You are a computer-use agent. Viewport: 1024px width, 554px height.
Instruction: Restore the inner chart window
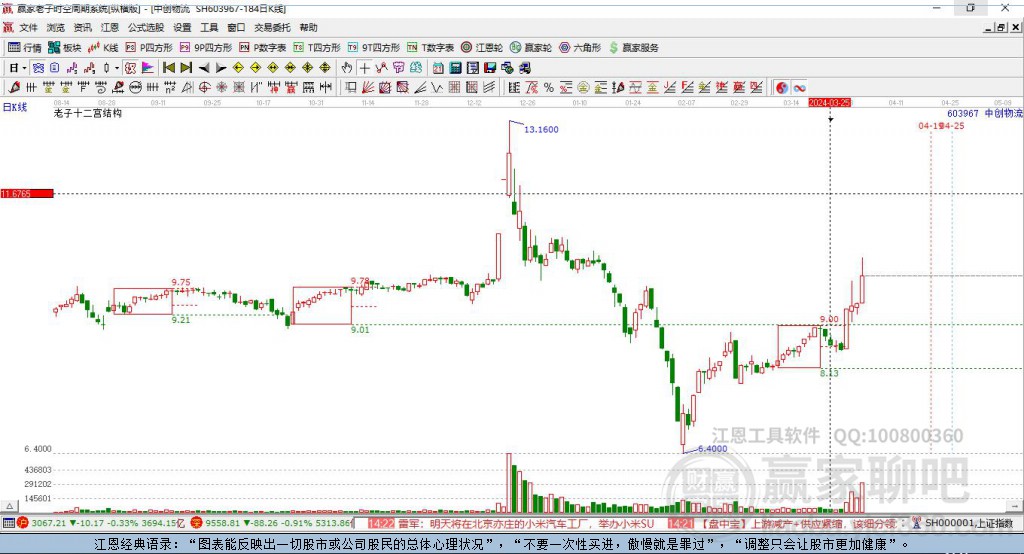(x=1001, y=27)
